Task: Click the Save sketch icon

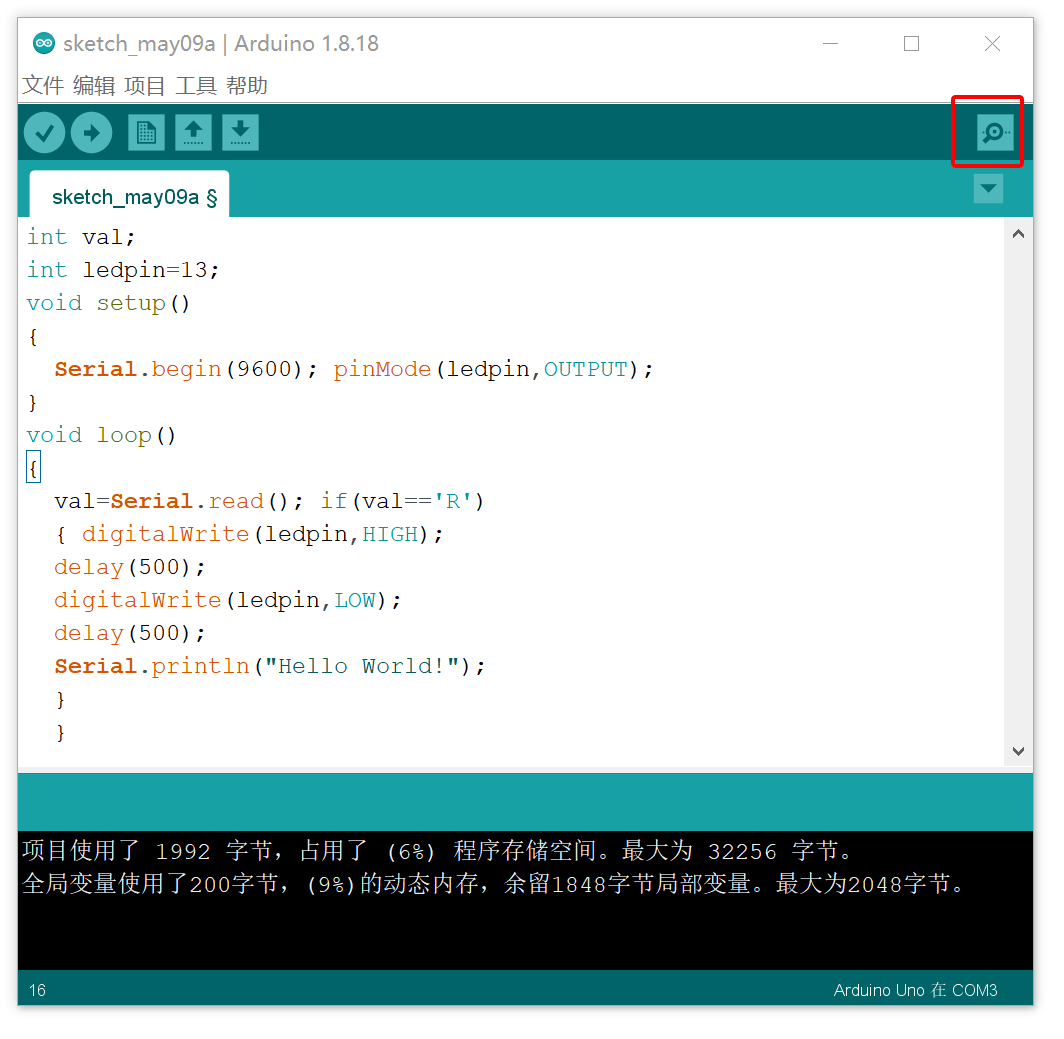Action: 240,131
